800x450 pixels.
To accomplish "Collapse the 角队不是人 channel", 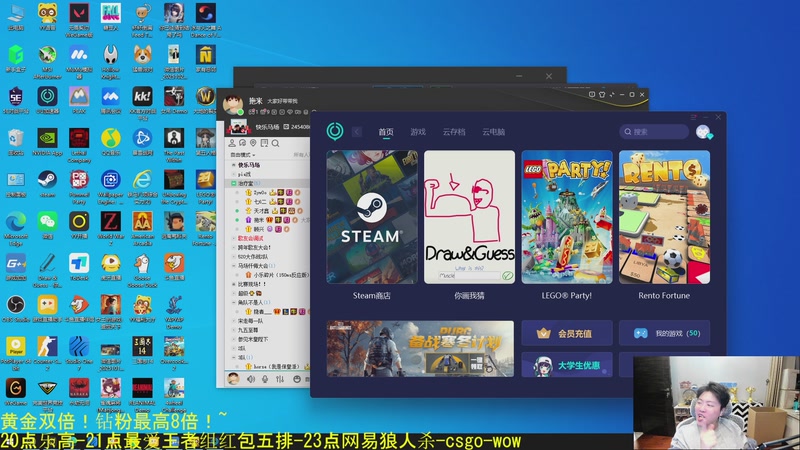I will click(234, 303).
